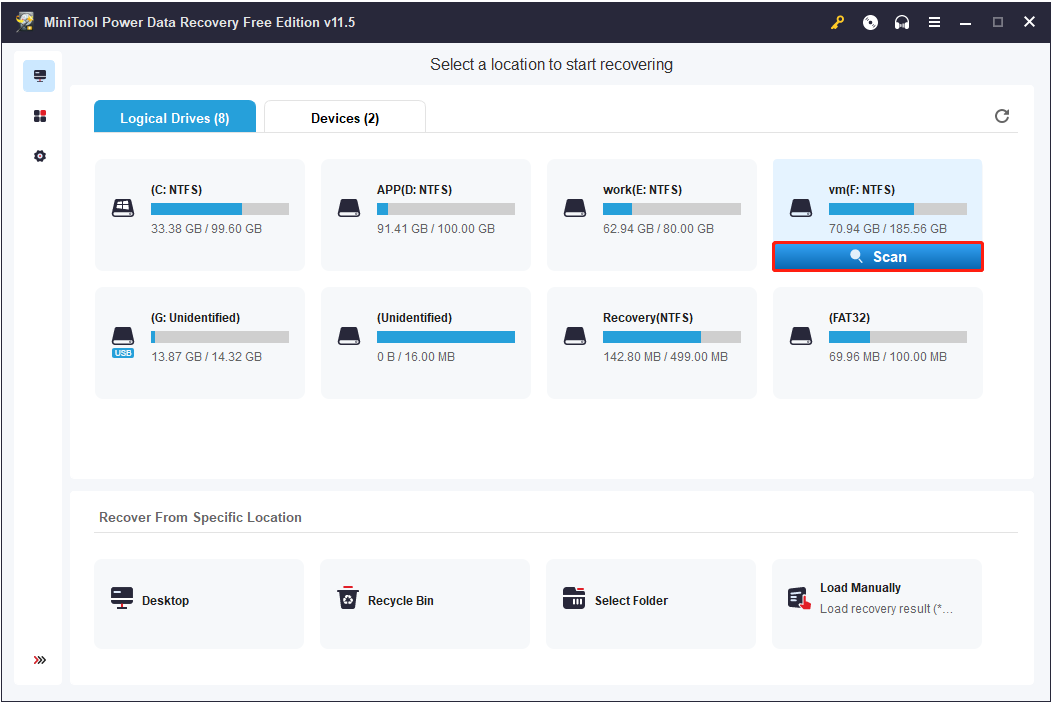Recover from Recycle Bin location
This screenshot has height=704, width=1053.
click(x=425, y=603)
